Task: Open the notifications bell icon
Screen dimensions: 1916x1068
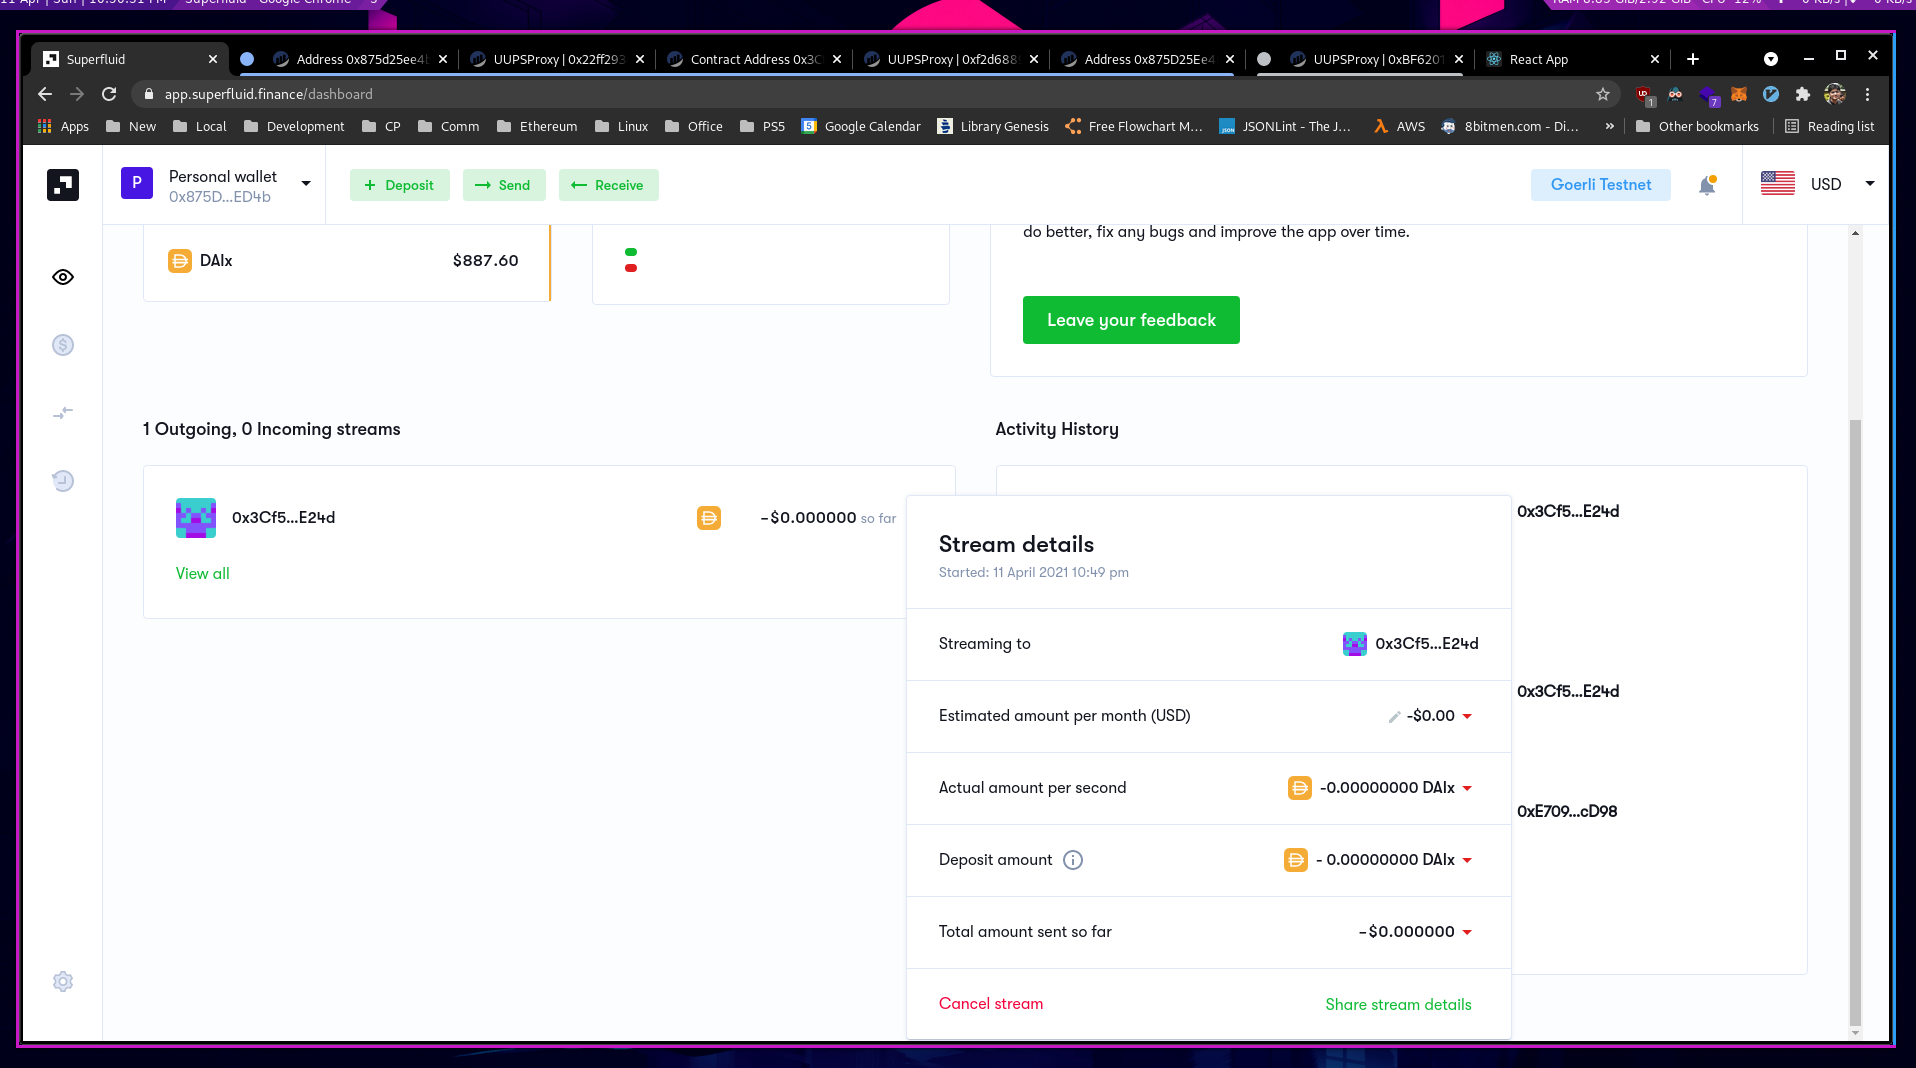Action: 1707,185
